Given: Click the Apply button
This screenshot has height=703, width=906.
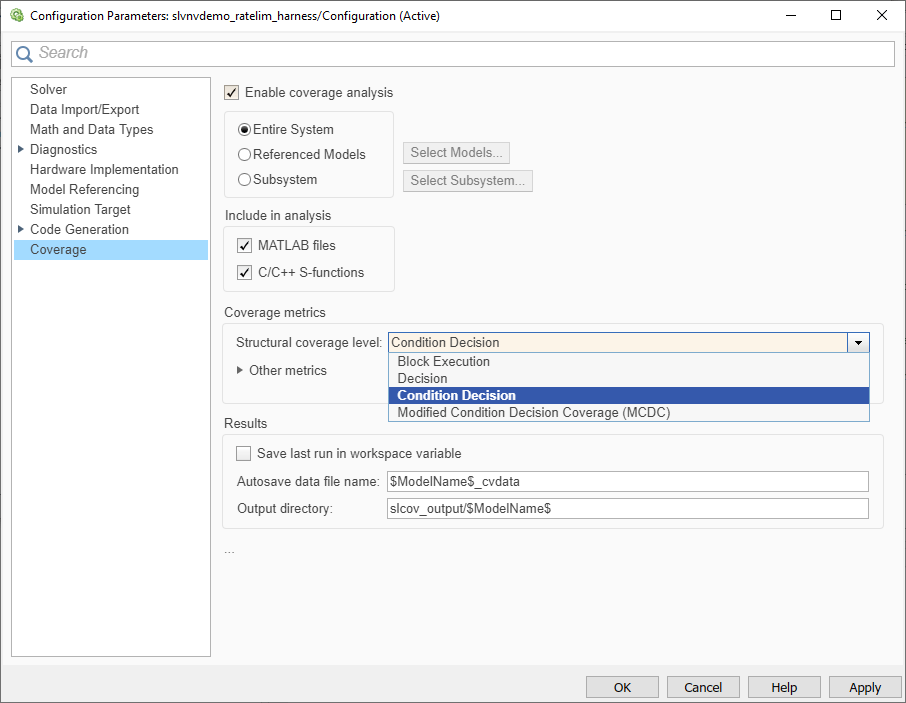Looking at the screenshot, I should pos(864,687).
